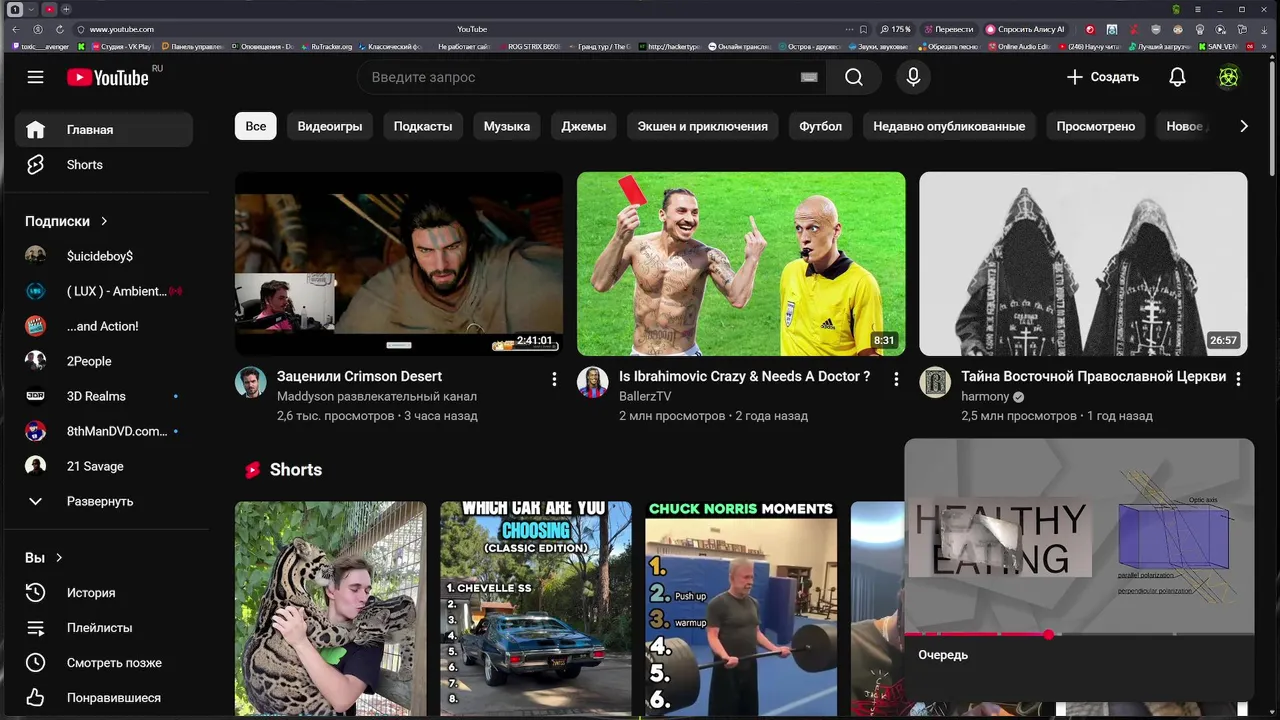The height and width of the screenshot is (720, 1280).
Task: Show more filter chips with right arrow
Action: point(1244,126)
